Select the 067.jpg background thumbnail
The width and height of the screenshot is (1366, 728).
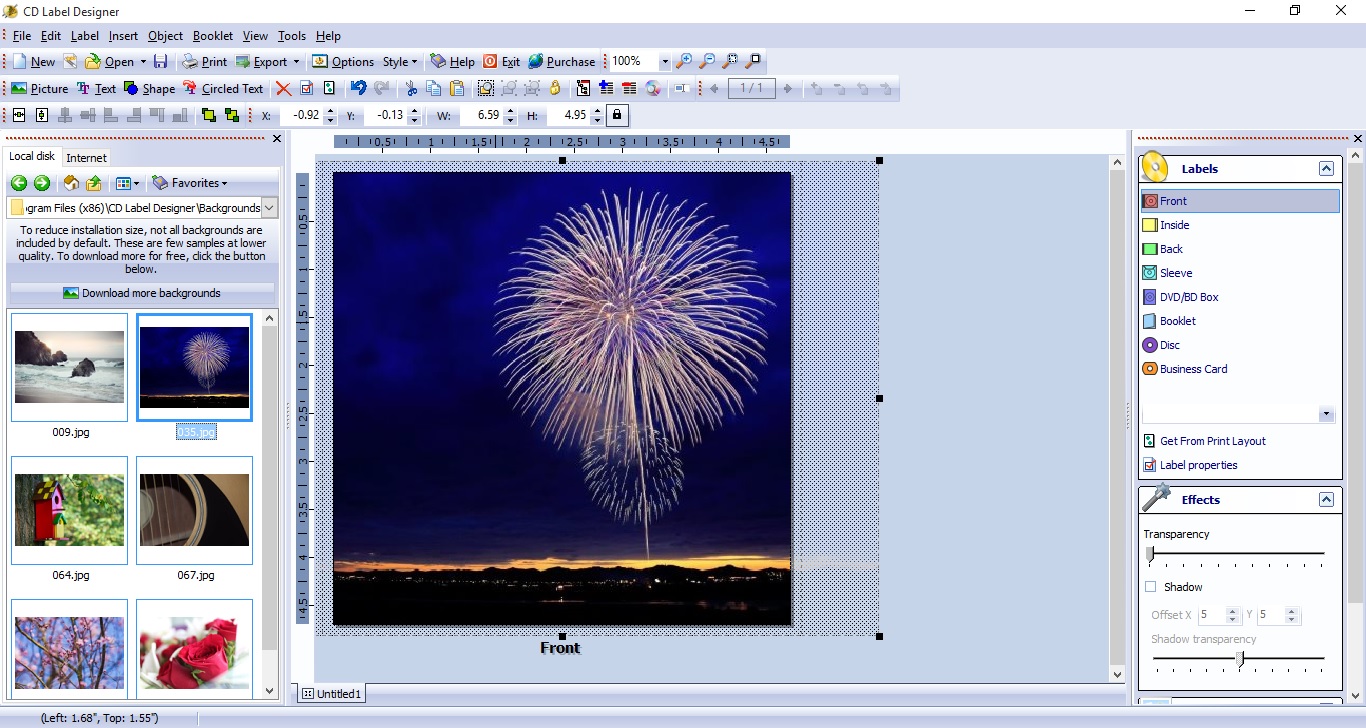click(x=194, y=511)
